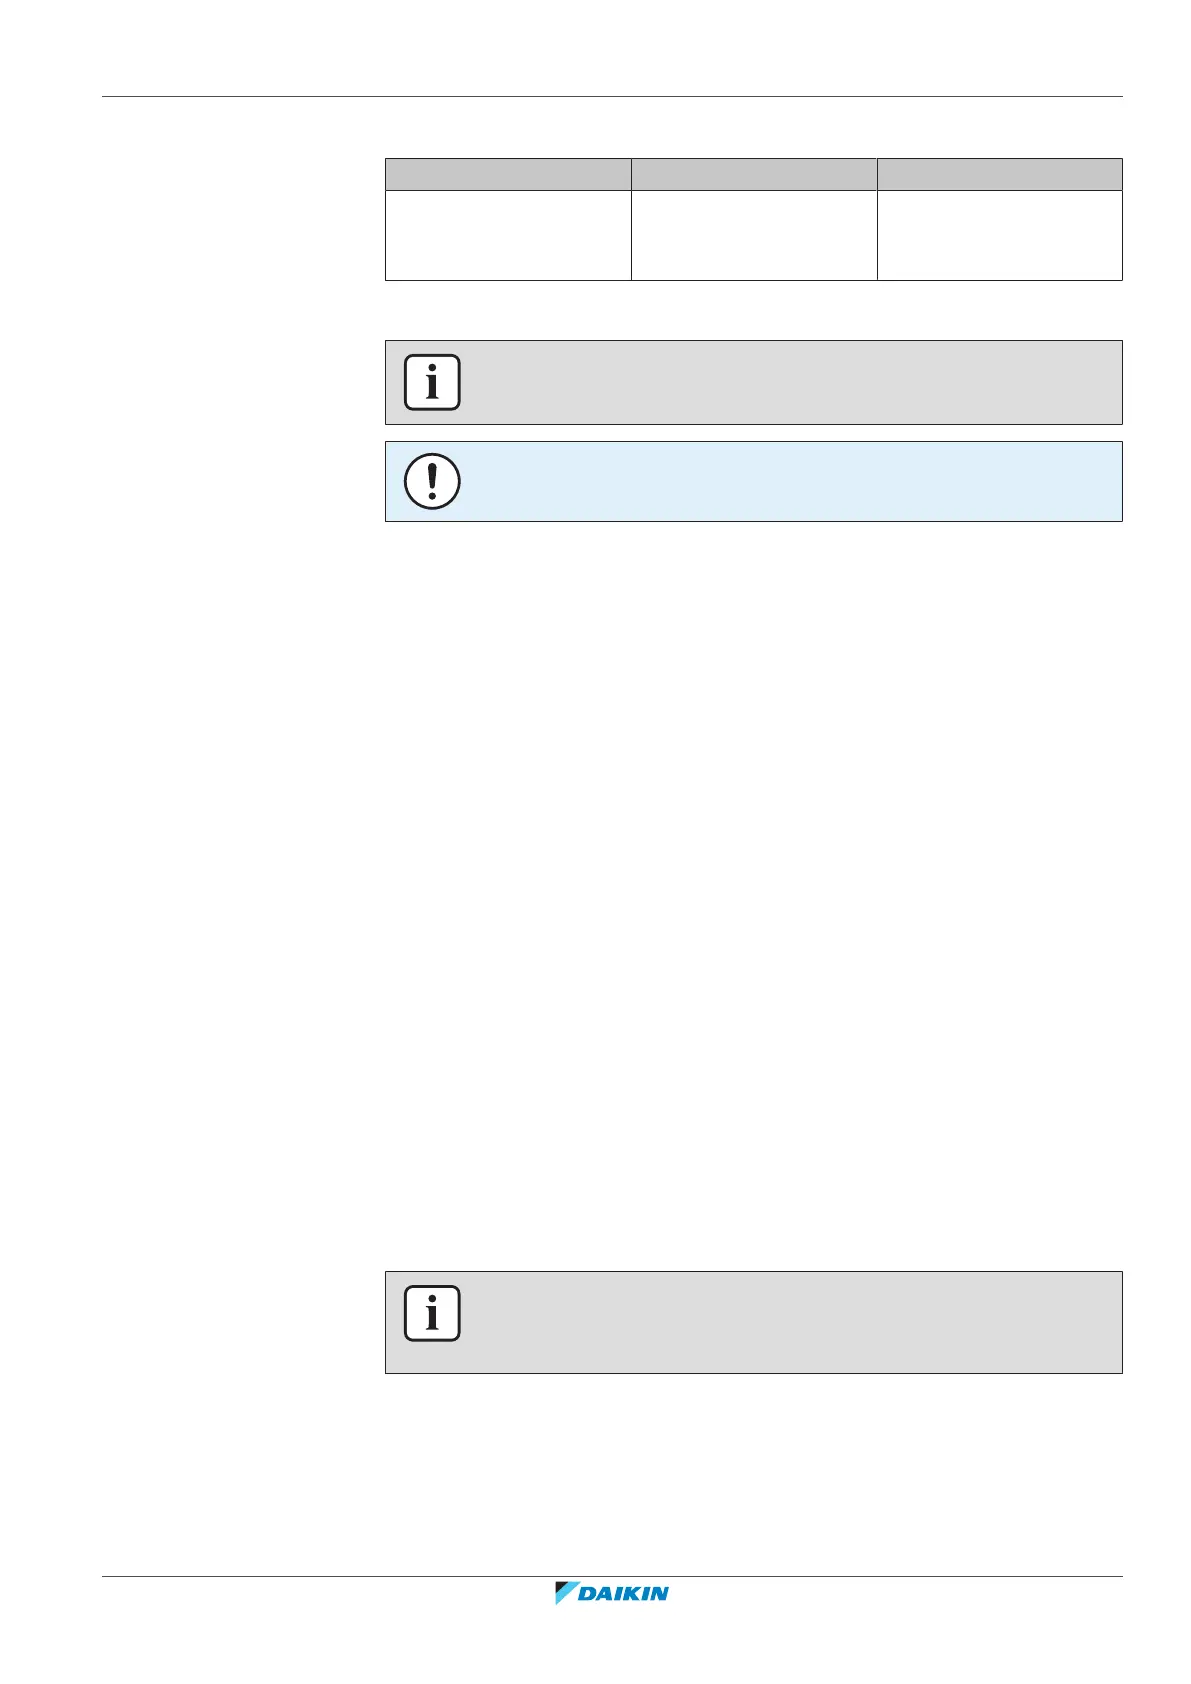Click inside the light blue notice box
Image resolution: width=1191 pixels, height=1684 pixels.
click(780, 481)
